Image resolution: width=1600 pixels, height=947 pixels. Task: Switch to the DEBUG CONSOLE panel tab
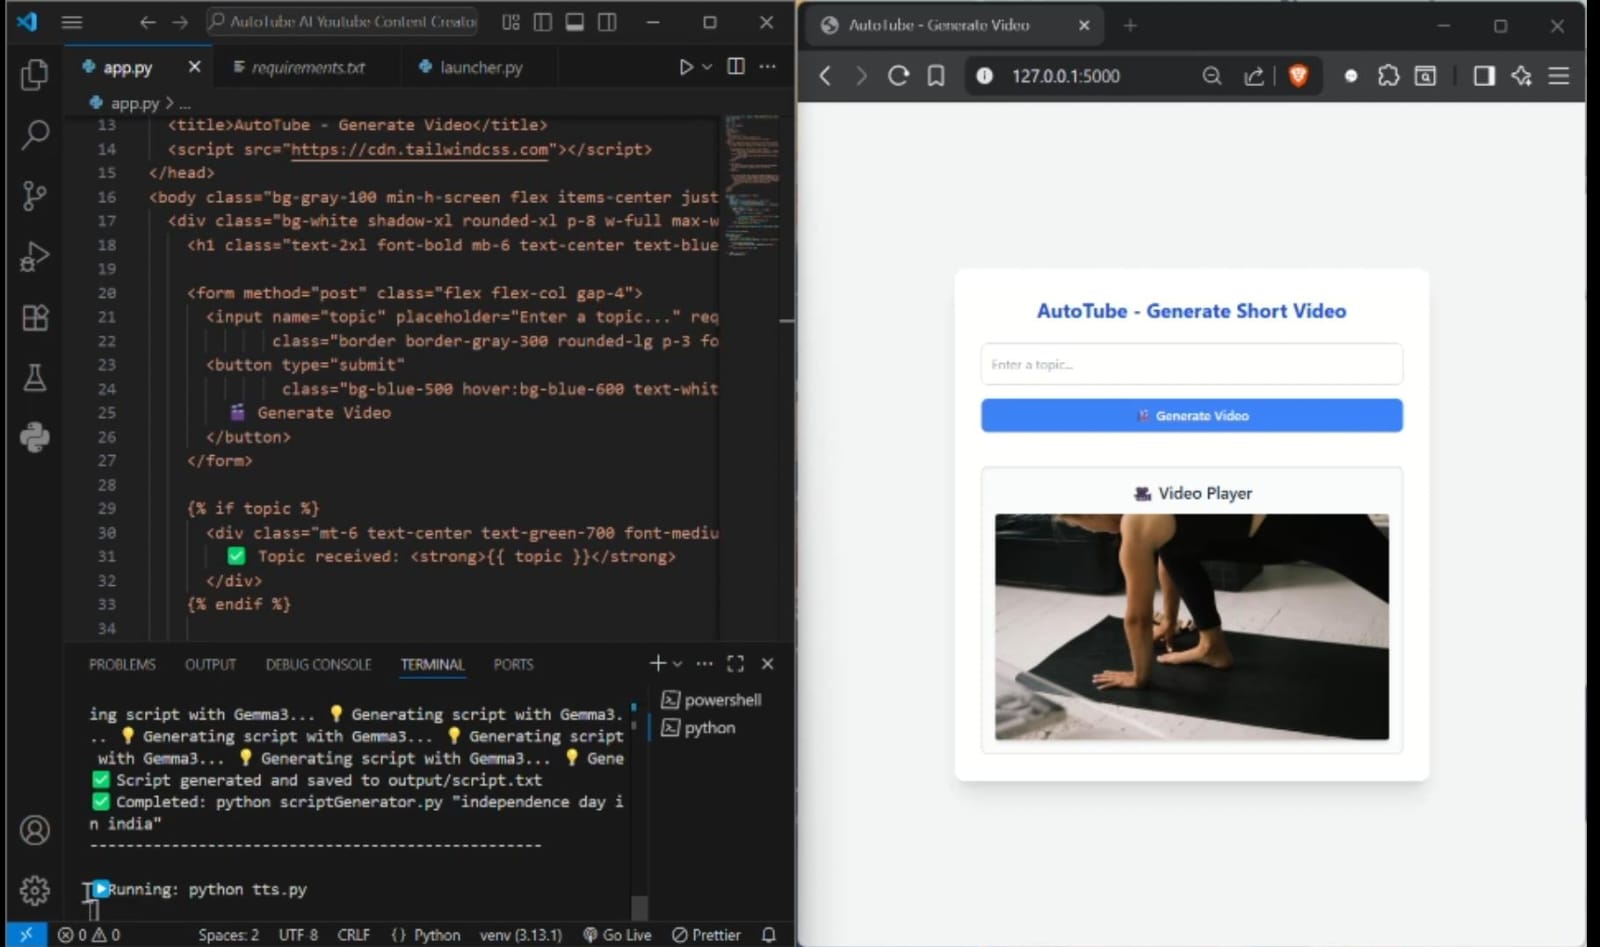coord(318,665)
